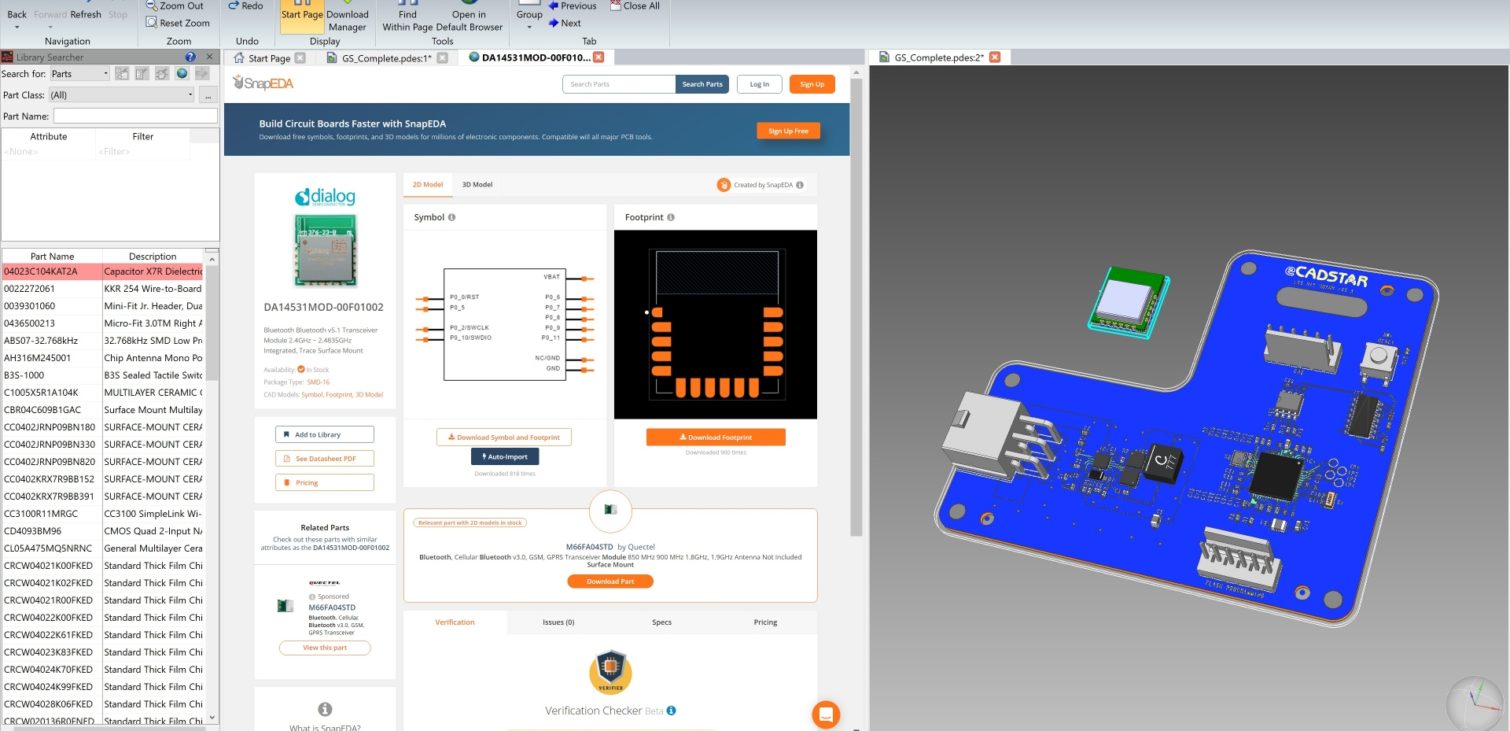Click the 3D view orientation gizmo
The height and width of the screenshot is (731, 1510).
(1473, 701)
